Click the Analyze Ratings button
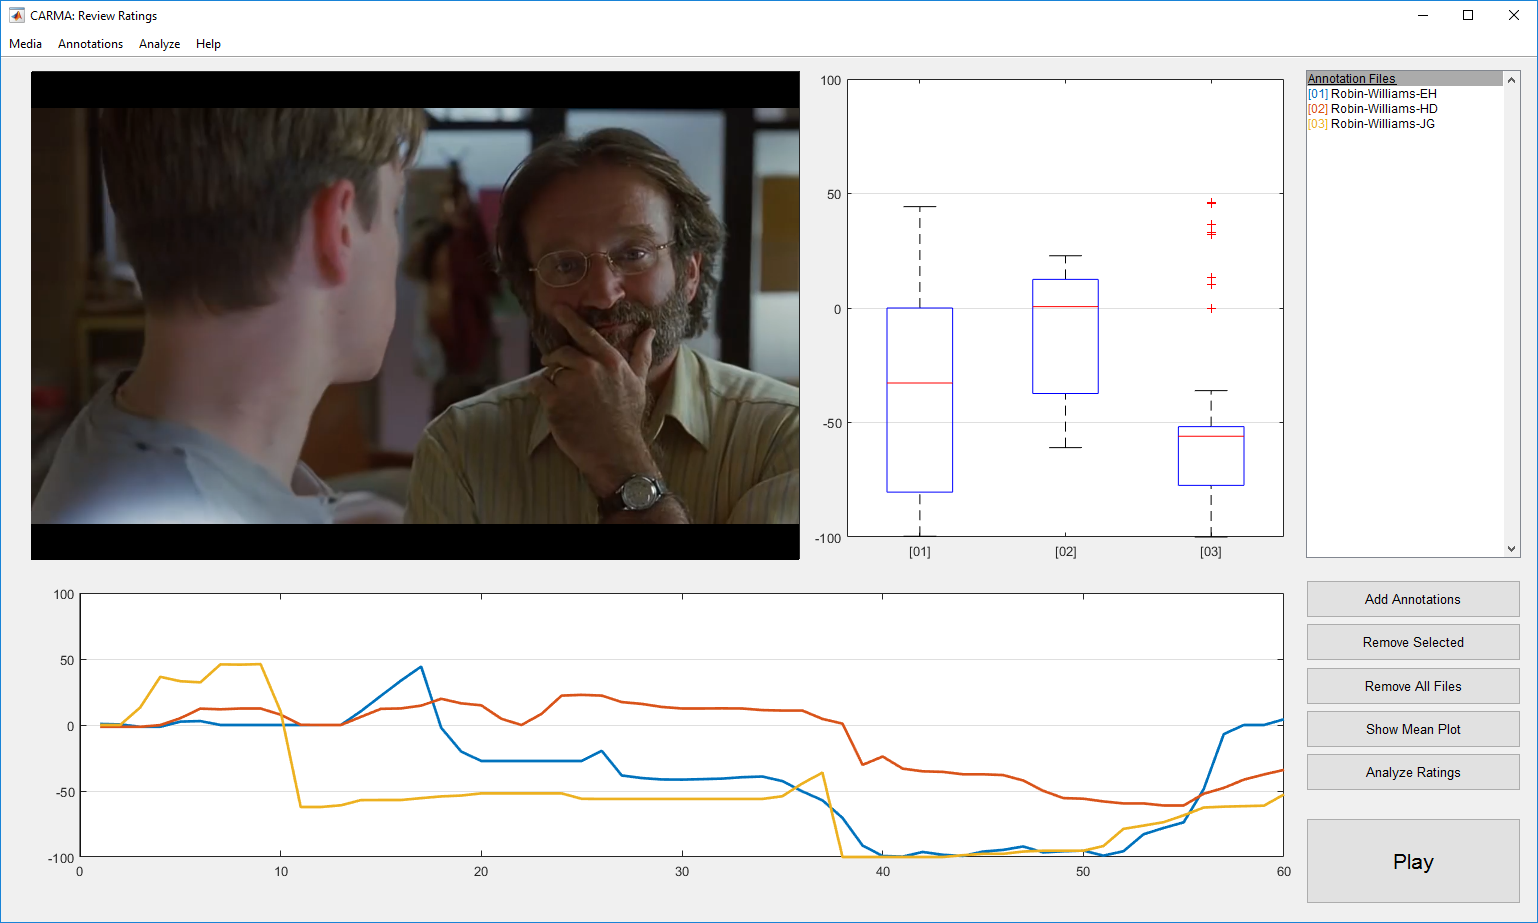This screenshot has height=923, width=1538. 1413,772
